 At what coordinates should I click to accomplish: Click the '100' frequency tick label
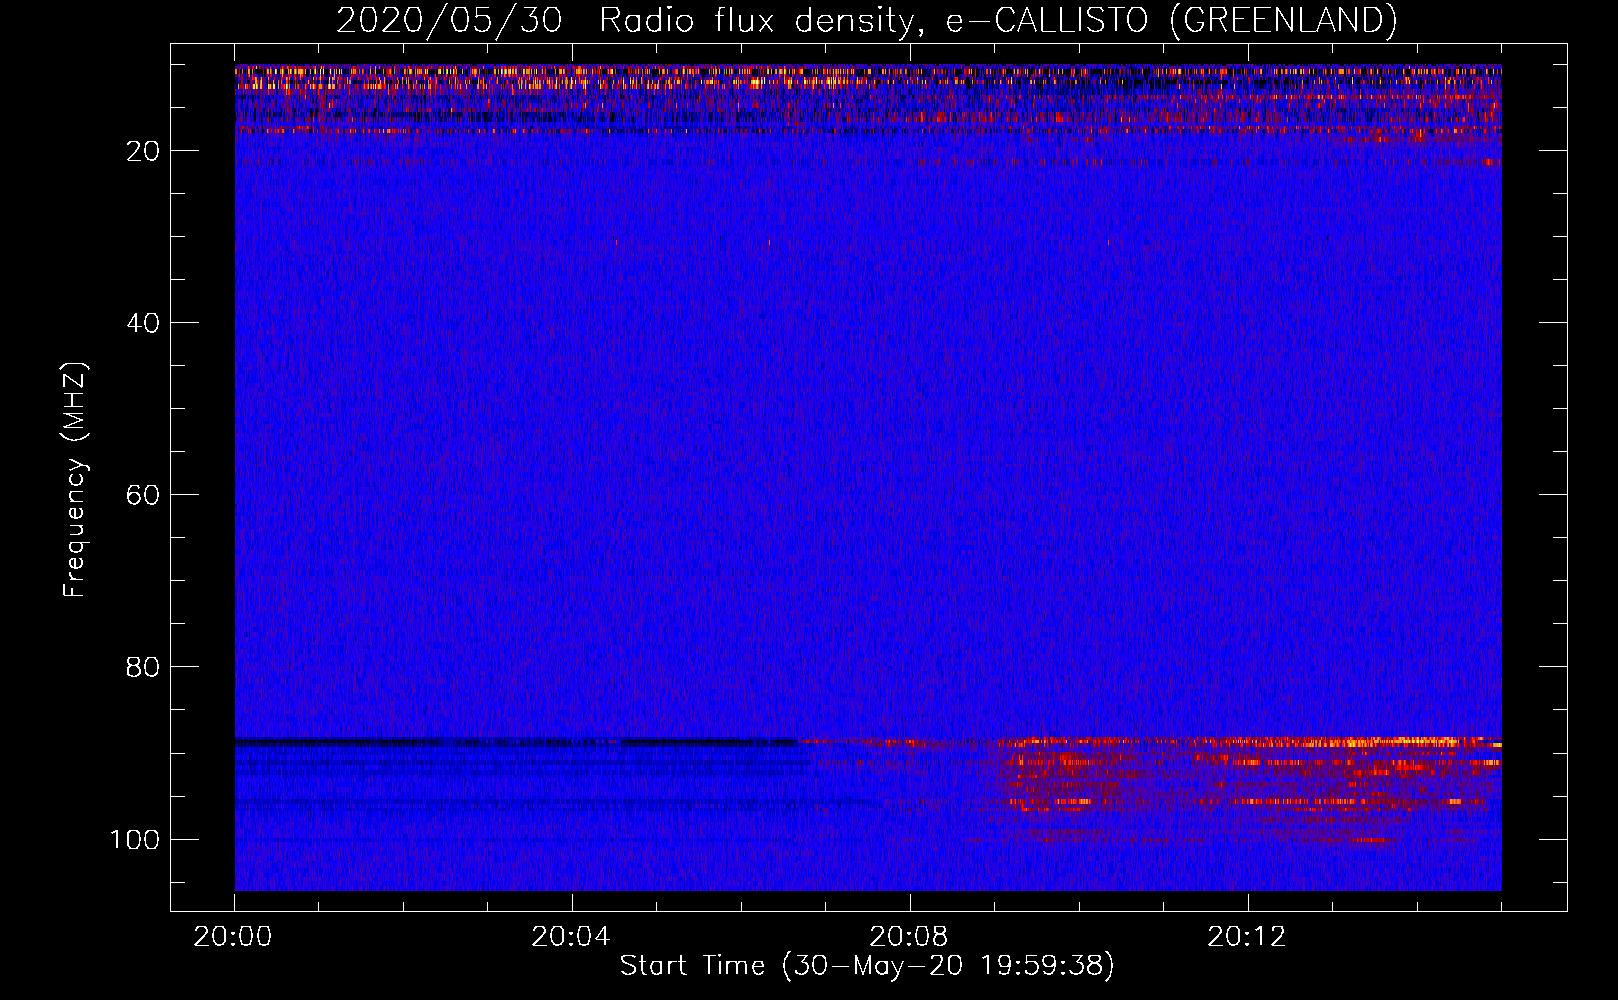click(135, 839)
